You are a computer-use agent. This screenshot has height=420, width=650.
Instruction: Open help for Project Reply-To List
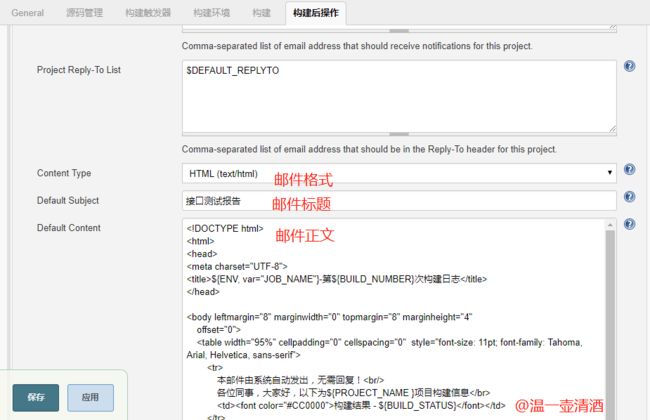pyautogui.click(x=629, y=66)
